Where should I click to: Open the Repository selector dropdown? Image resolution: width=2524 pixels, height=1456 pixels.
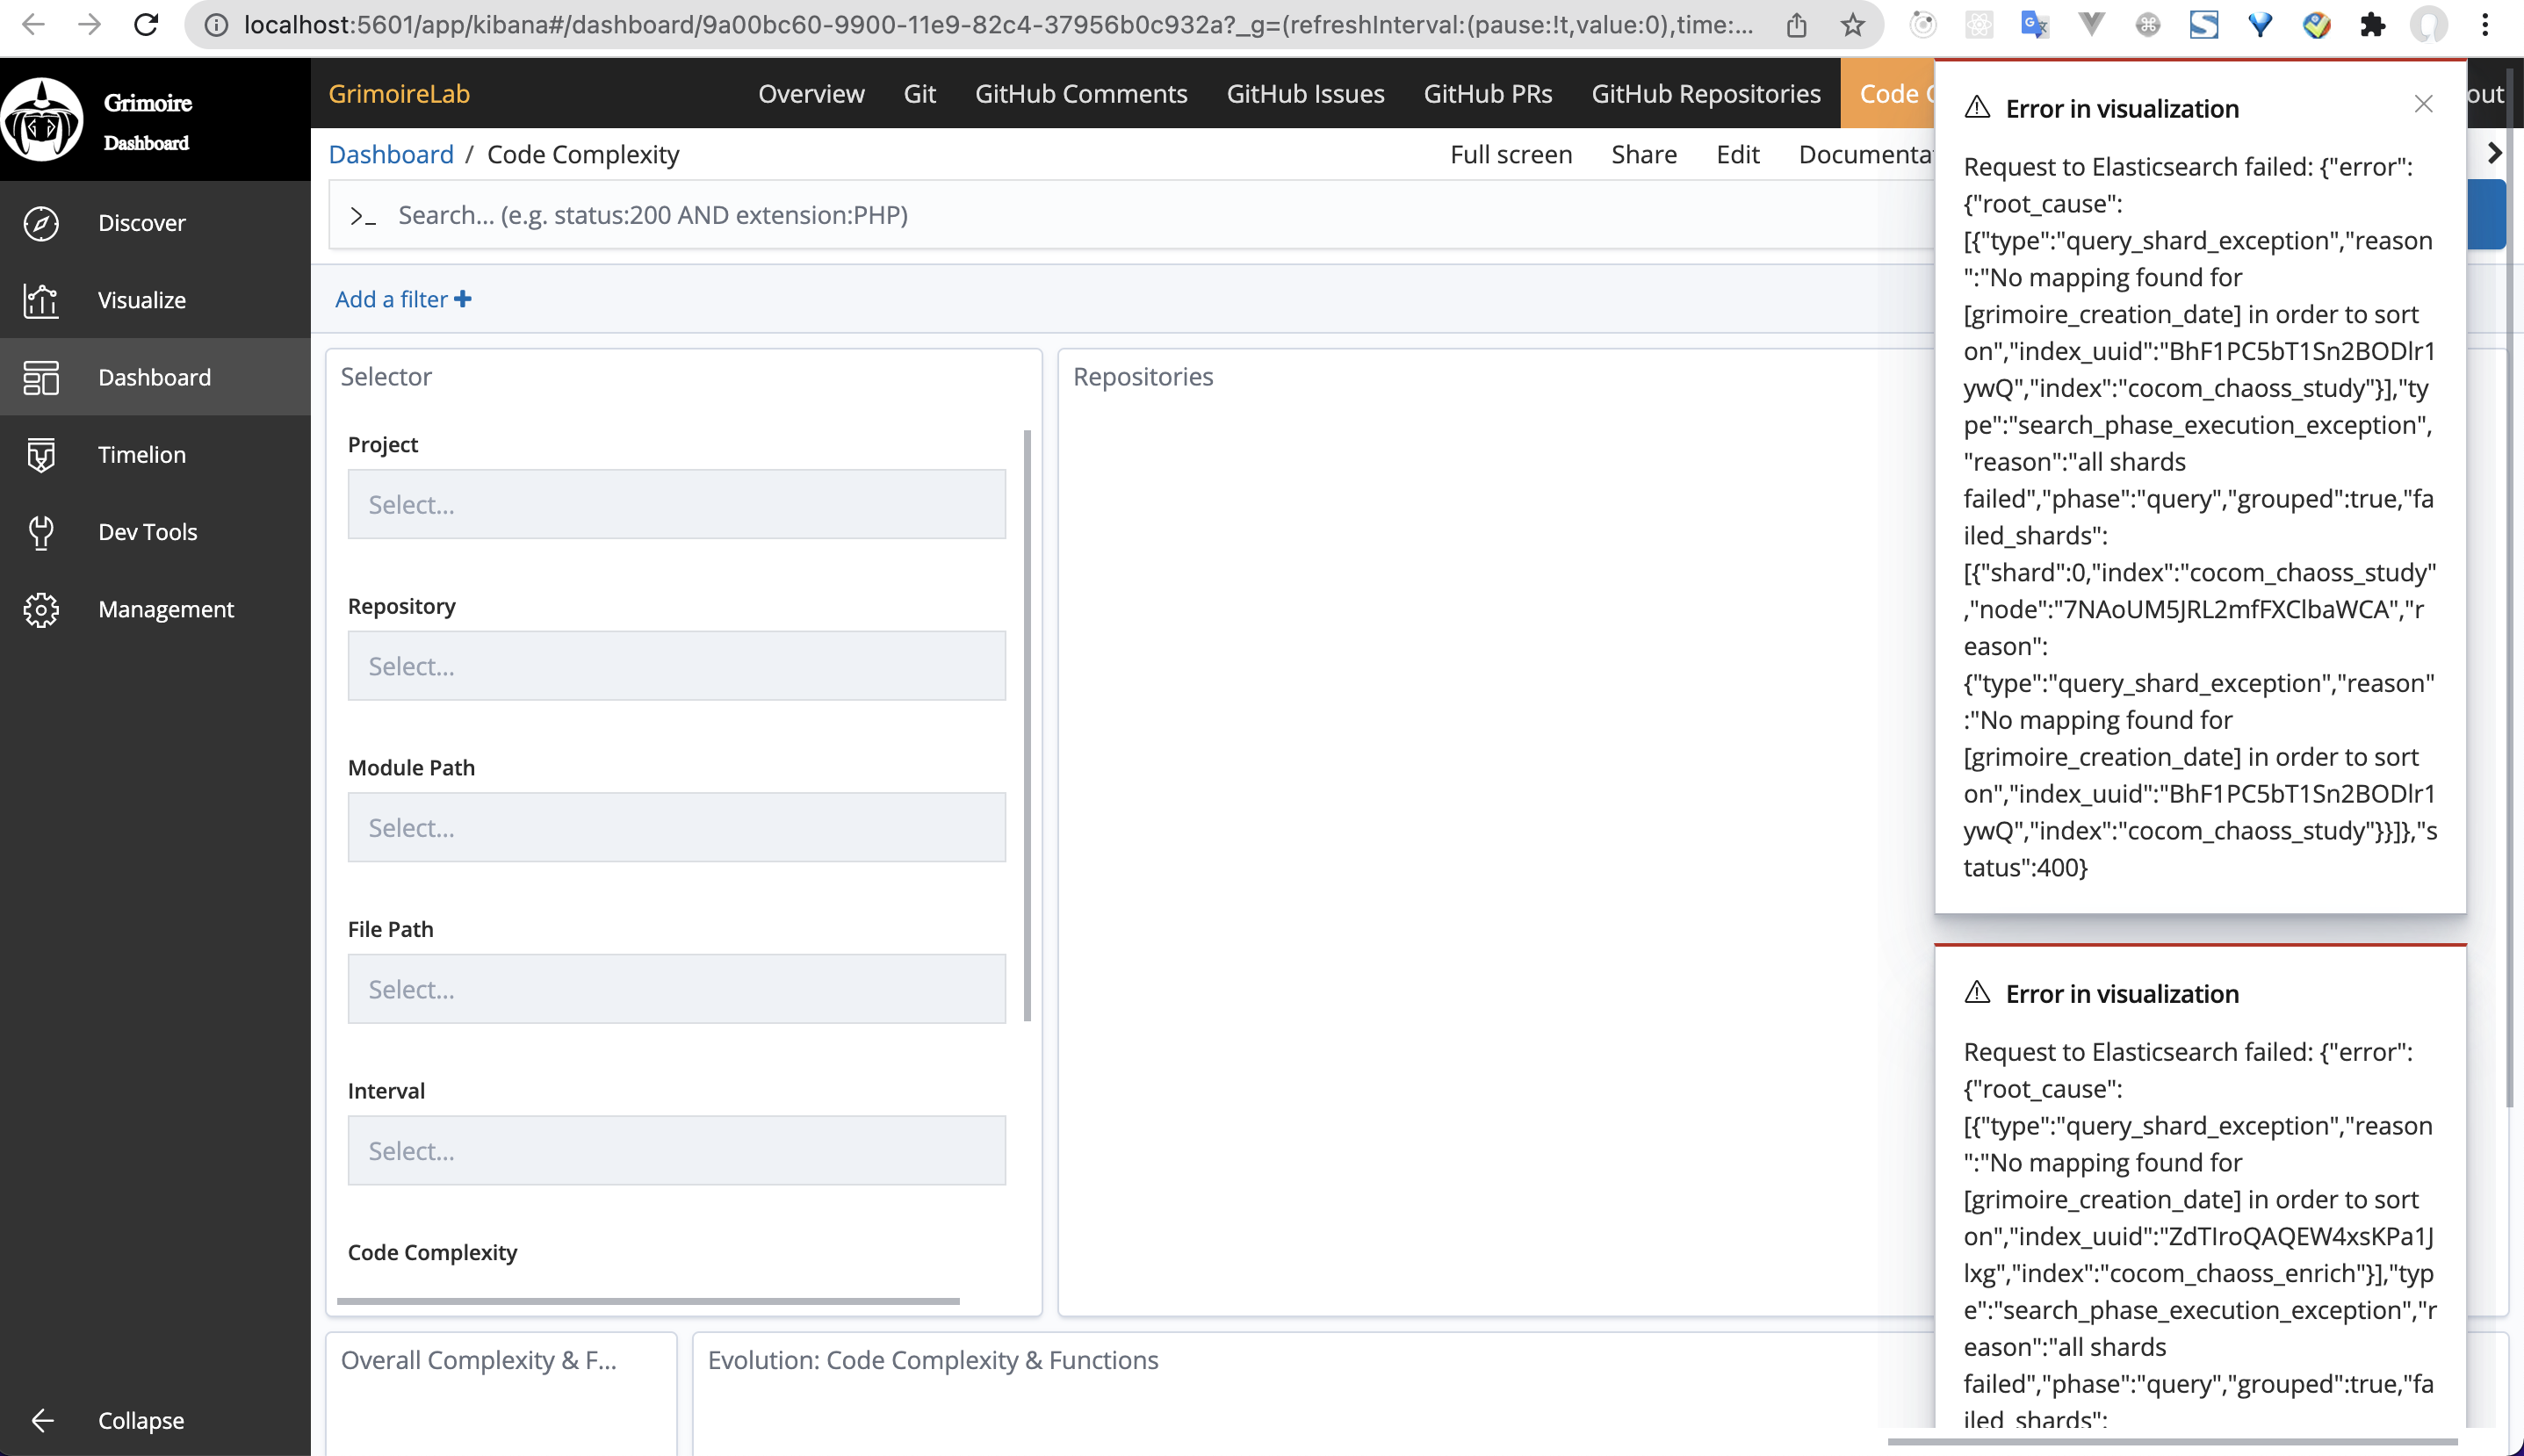[x=676, y=665]
